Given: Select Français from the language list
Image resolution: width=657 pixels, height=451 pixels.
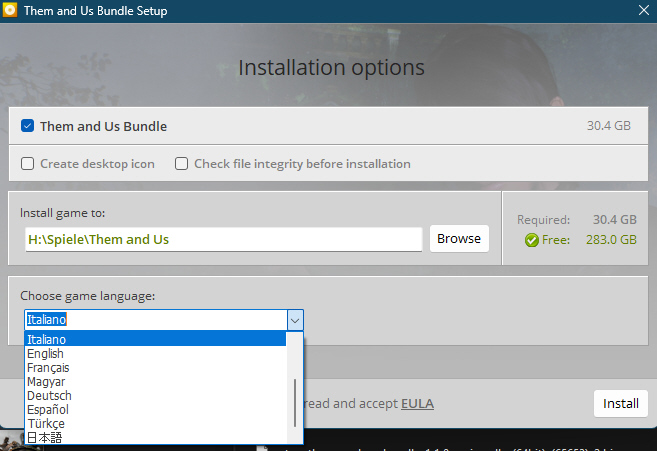Looking at the screenshot, I should tap(155, 368).
